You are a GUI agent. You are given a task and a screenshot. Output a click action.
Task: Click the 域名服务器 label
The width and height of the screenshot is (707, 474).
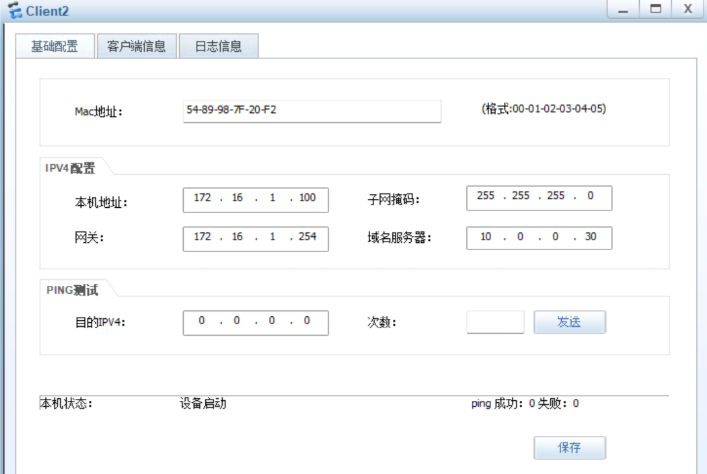pos(399,237)
